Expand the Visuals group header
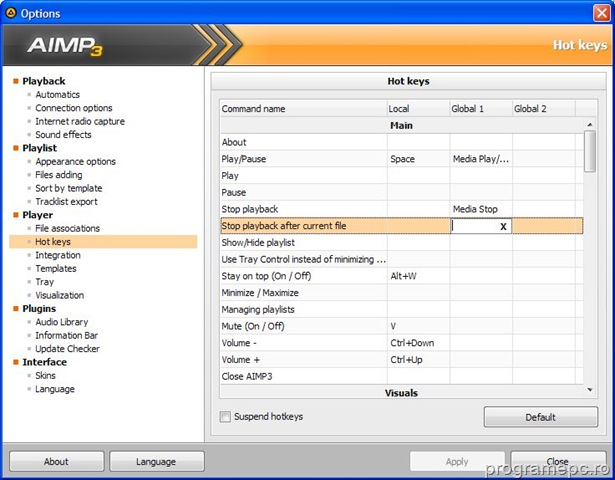615x480 pixels. (x=402, y=393)
